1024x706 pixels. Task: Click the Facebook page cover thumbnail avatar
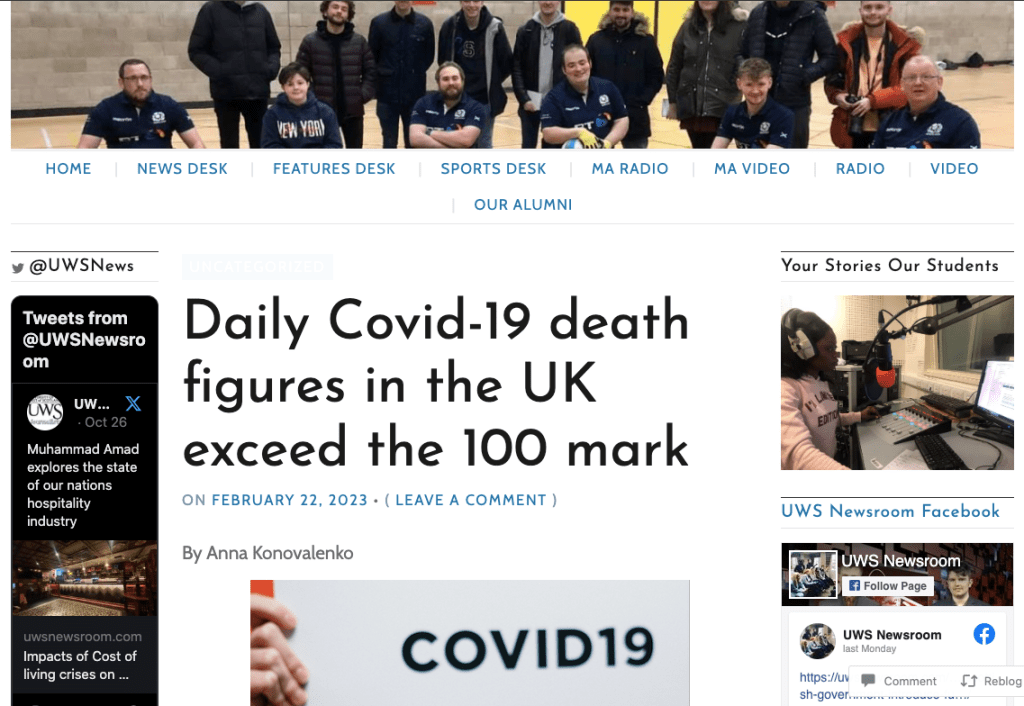pyautogui.click(x=812, y=574)
